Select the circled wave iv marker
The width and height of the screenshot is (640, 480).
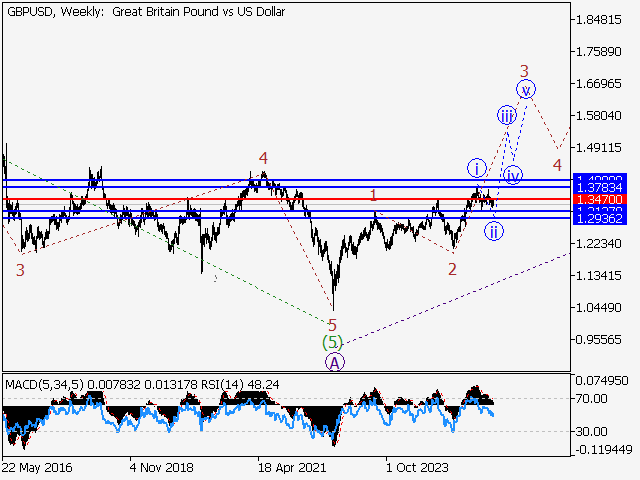[x=513, y=176]
